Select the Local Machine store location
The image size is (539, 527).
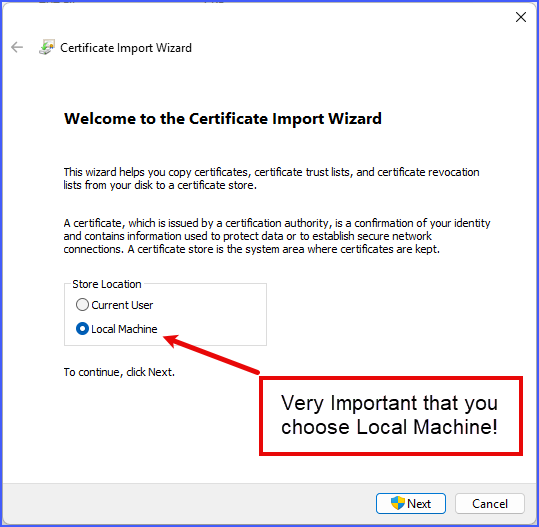117,329
